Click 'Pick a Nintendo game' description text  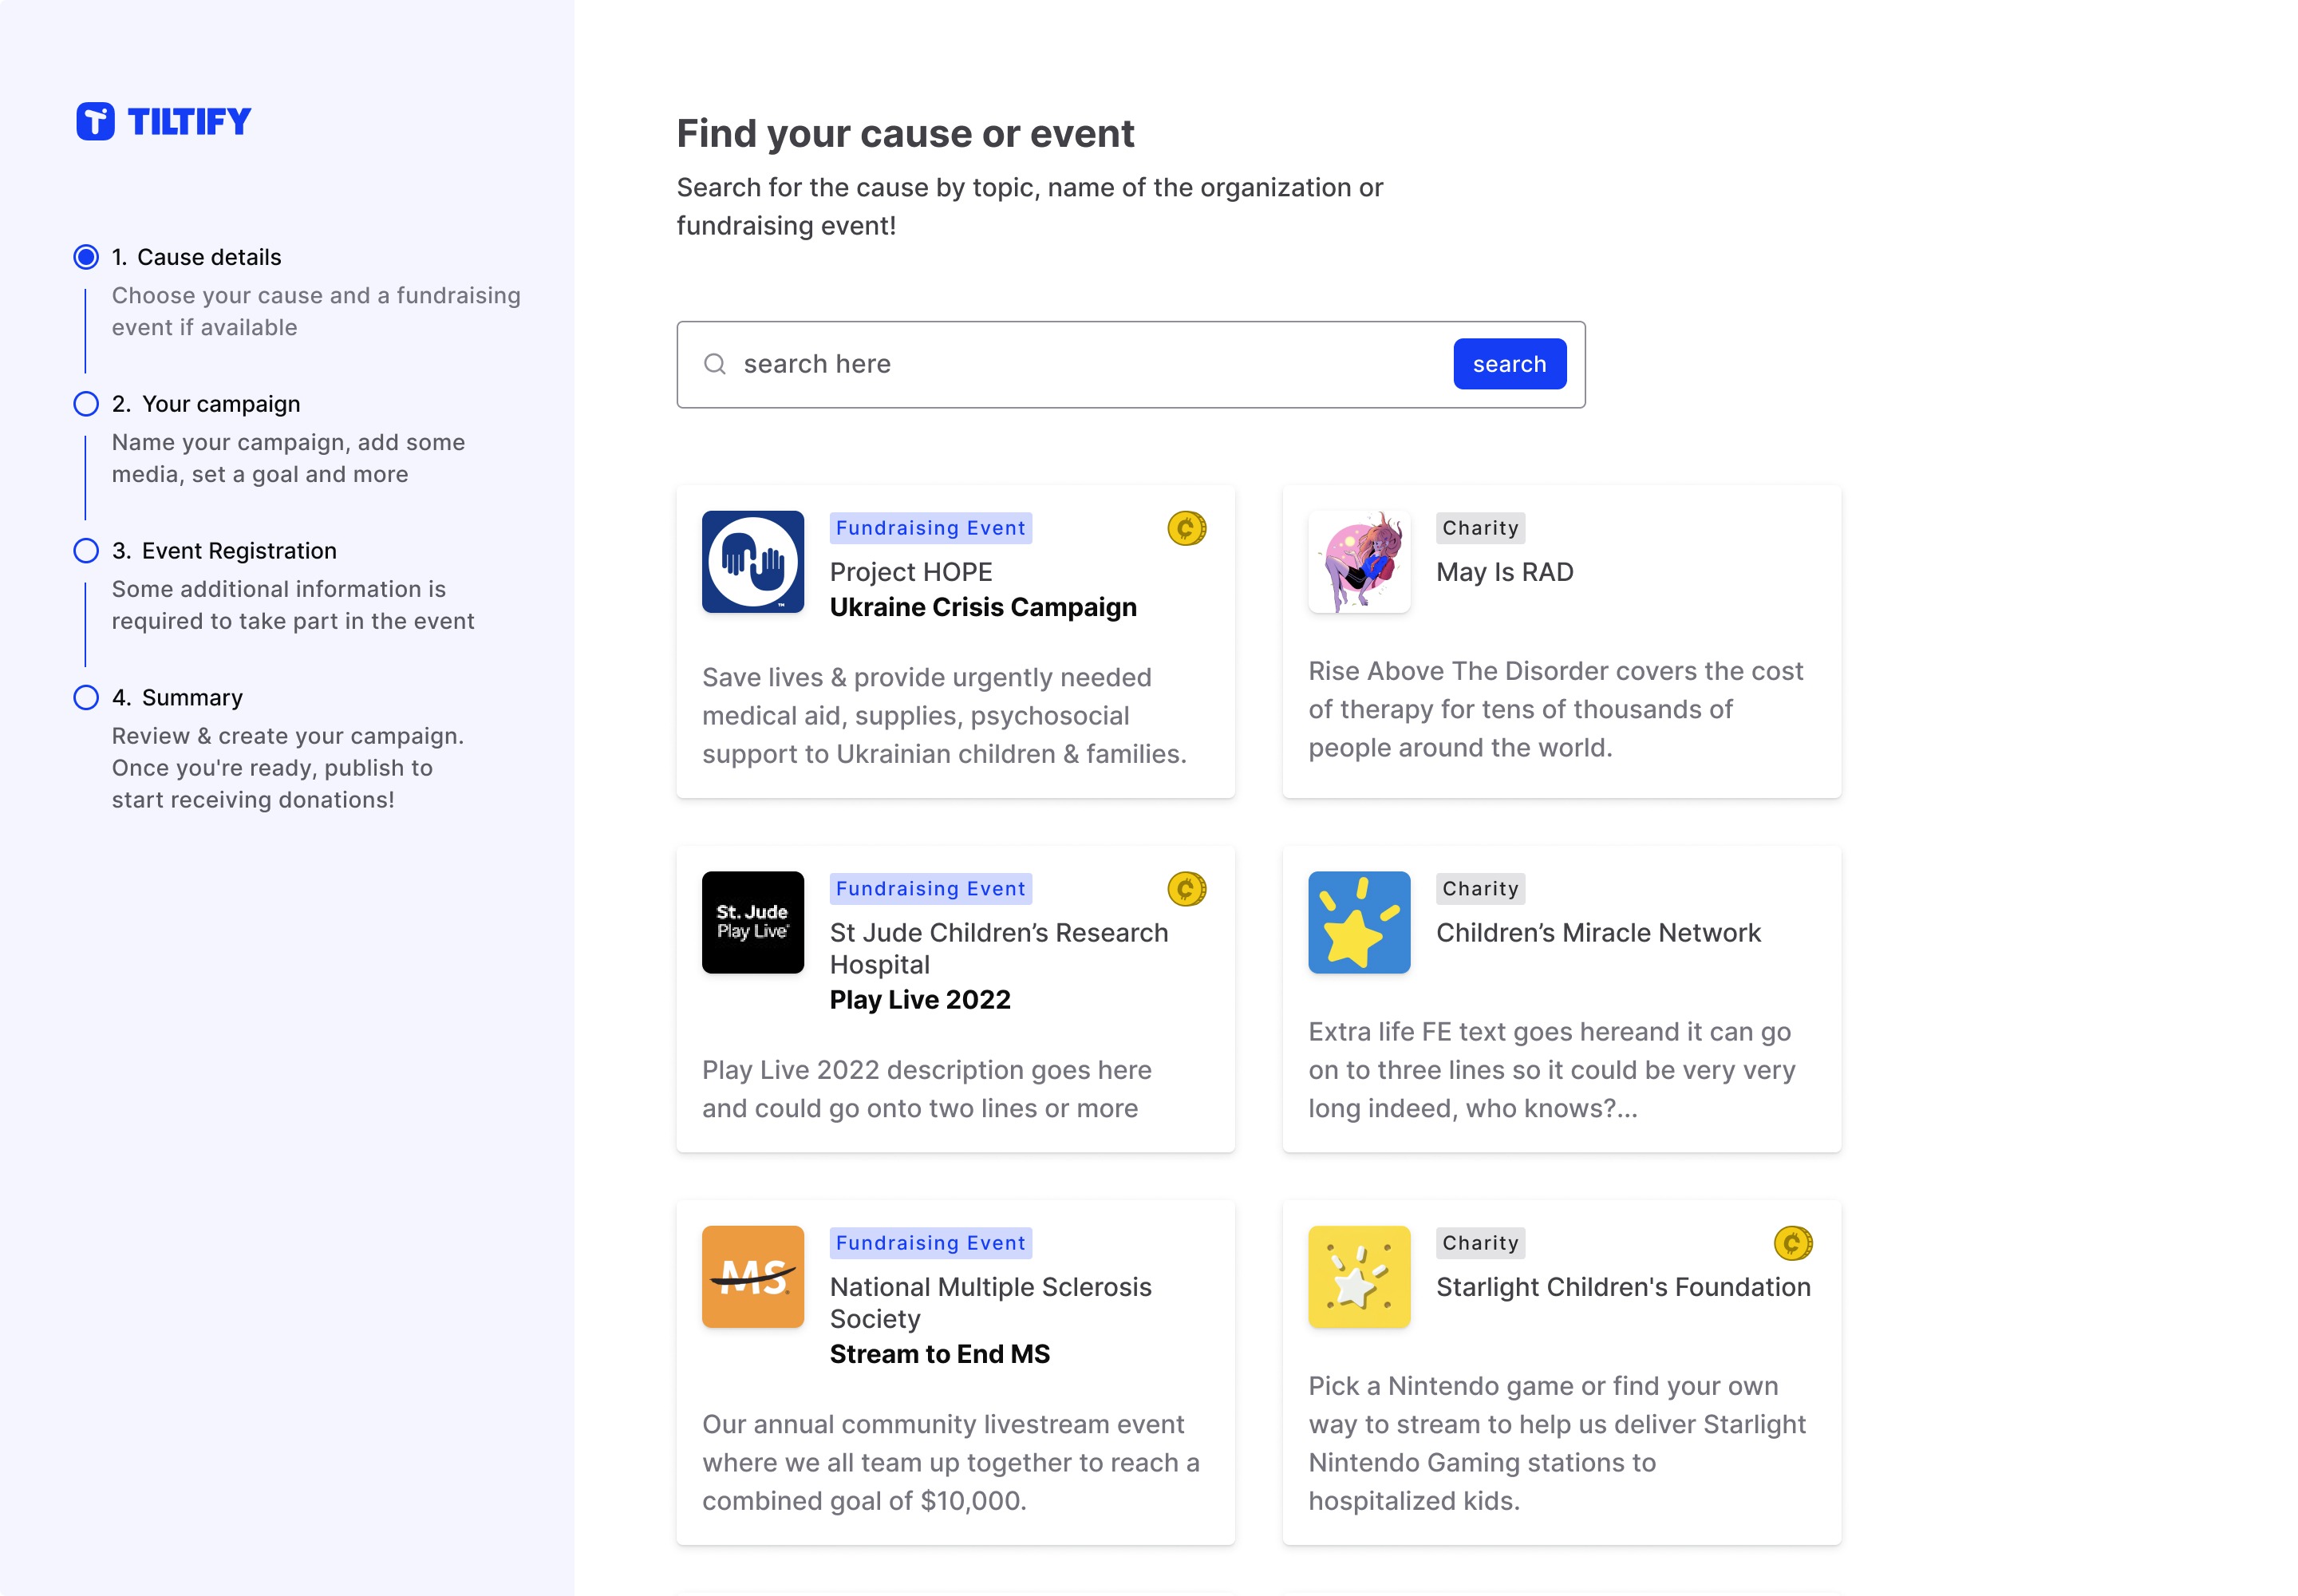1557,1444
